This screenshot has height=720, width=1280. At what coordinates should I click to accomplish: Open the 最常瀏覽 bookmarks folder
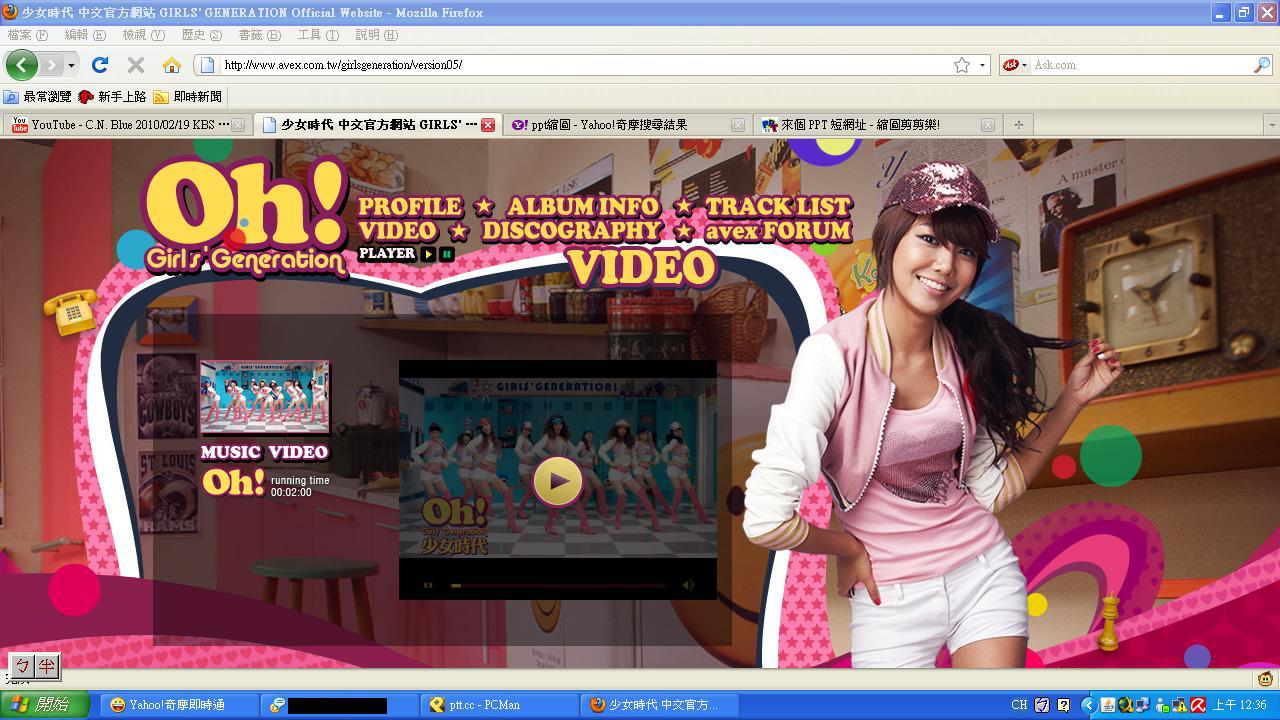click(38, 97)
